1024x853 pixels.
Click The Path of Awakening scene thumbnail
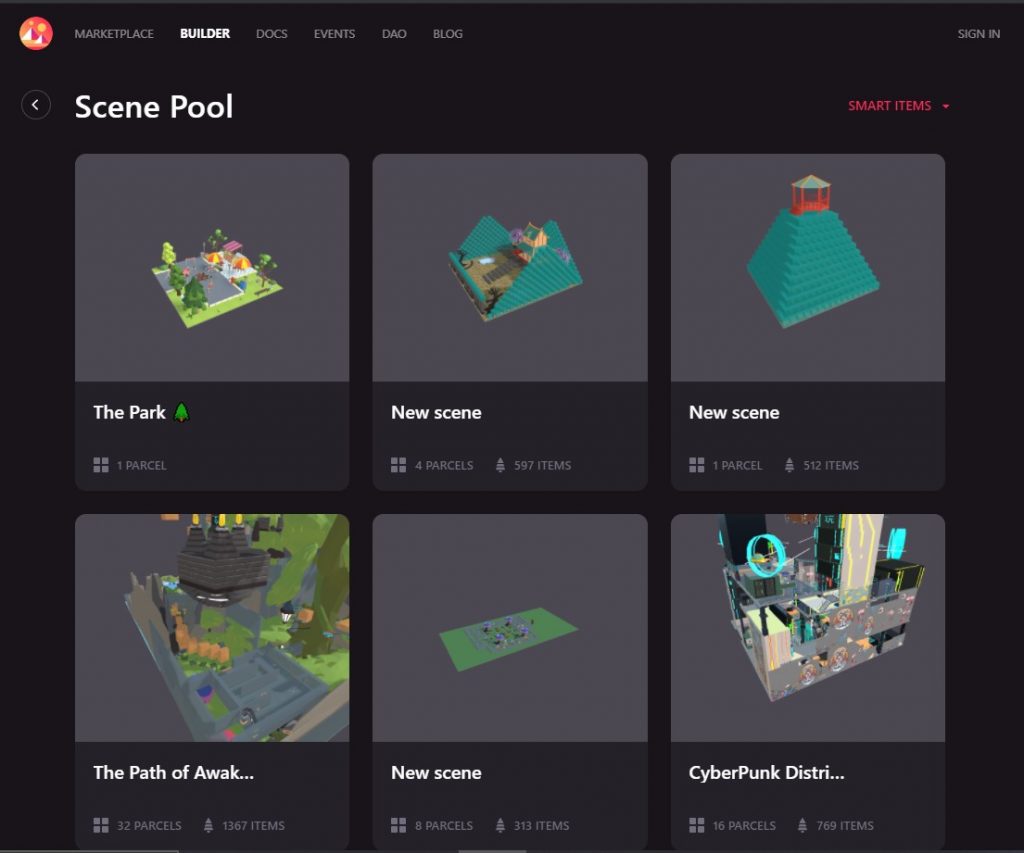click(212, 628)
